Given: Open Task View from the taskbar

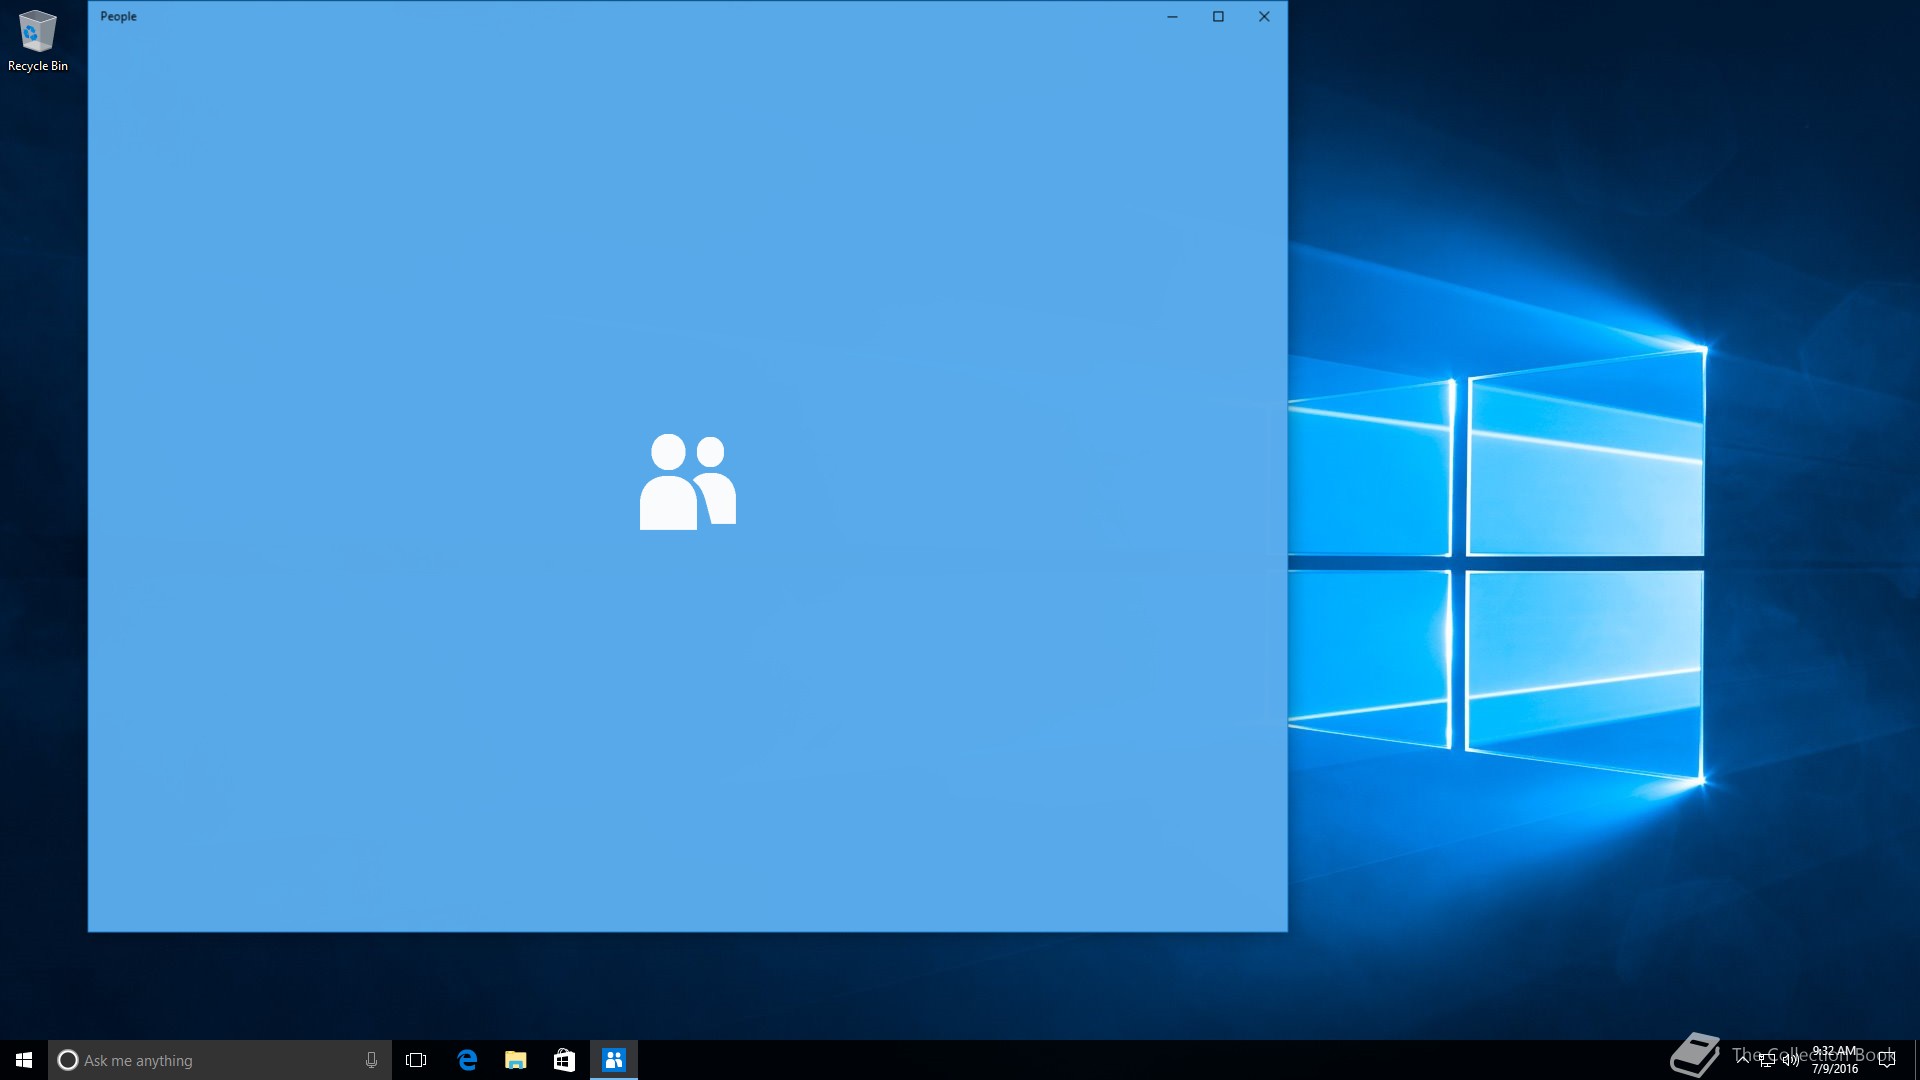Looking at the screenshot, I should click(x=416, y=1060).
